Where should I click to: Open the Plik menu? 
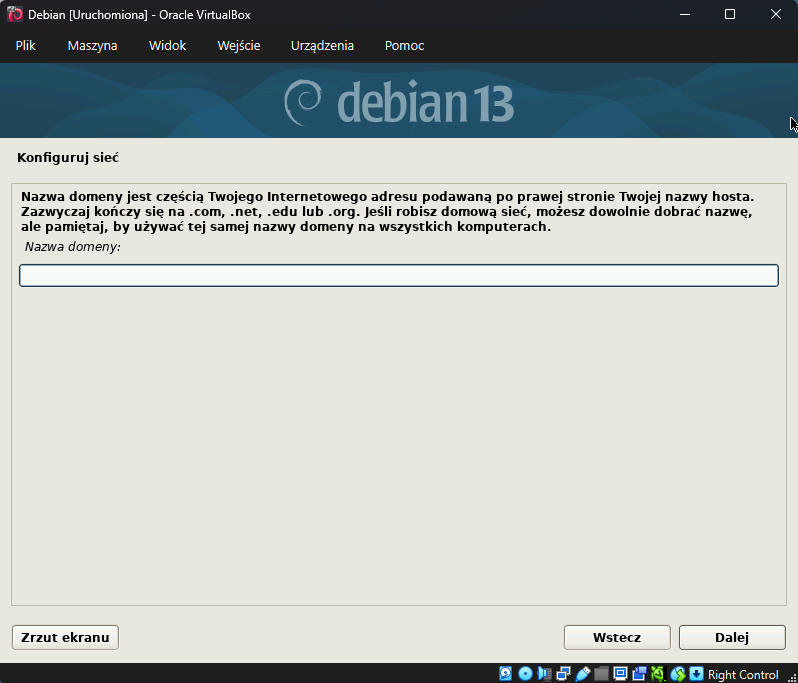(x=26, y=46)
